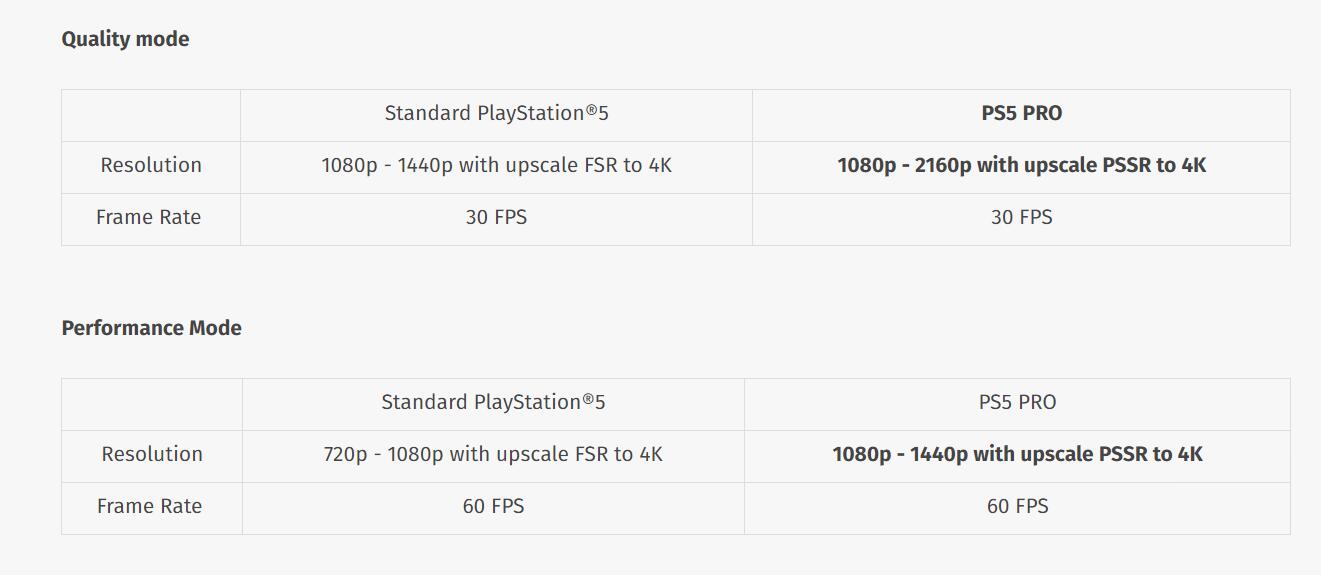
Task: Click "1080p - 1440p with upscale FSR to 4K" cell
Action: pos(496,165)
